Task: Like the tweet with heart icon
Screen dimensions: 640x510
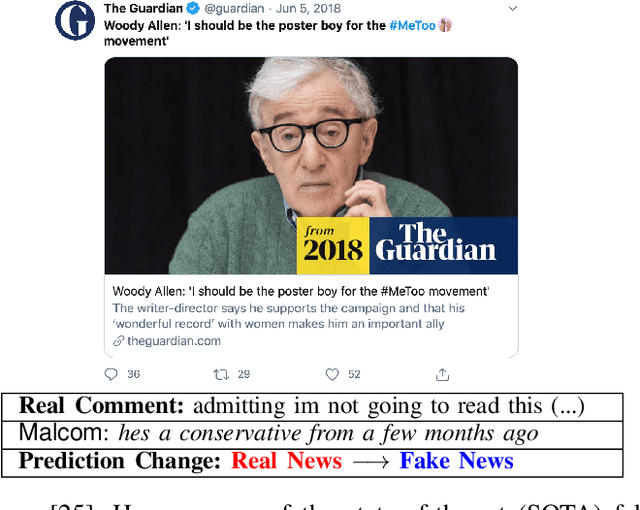Action: (x=332, y=374)
